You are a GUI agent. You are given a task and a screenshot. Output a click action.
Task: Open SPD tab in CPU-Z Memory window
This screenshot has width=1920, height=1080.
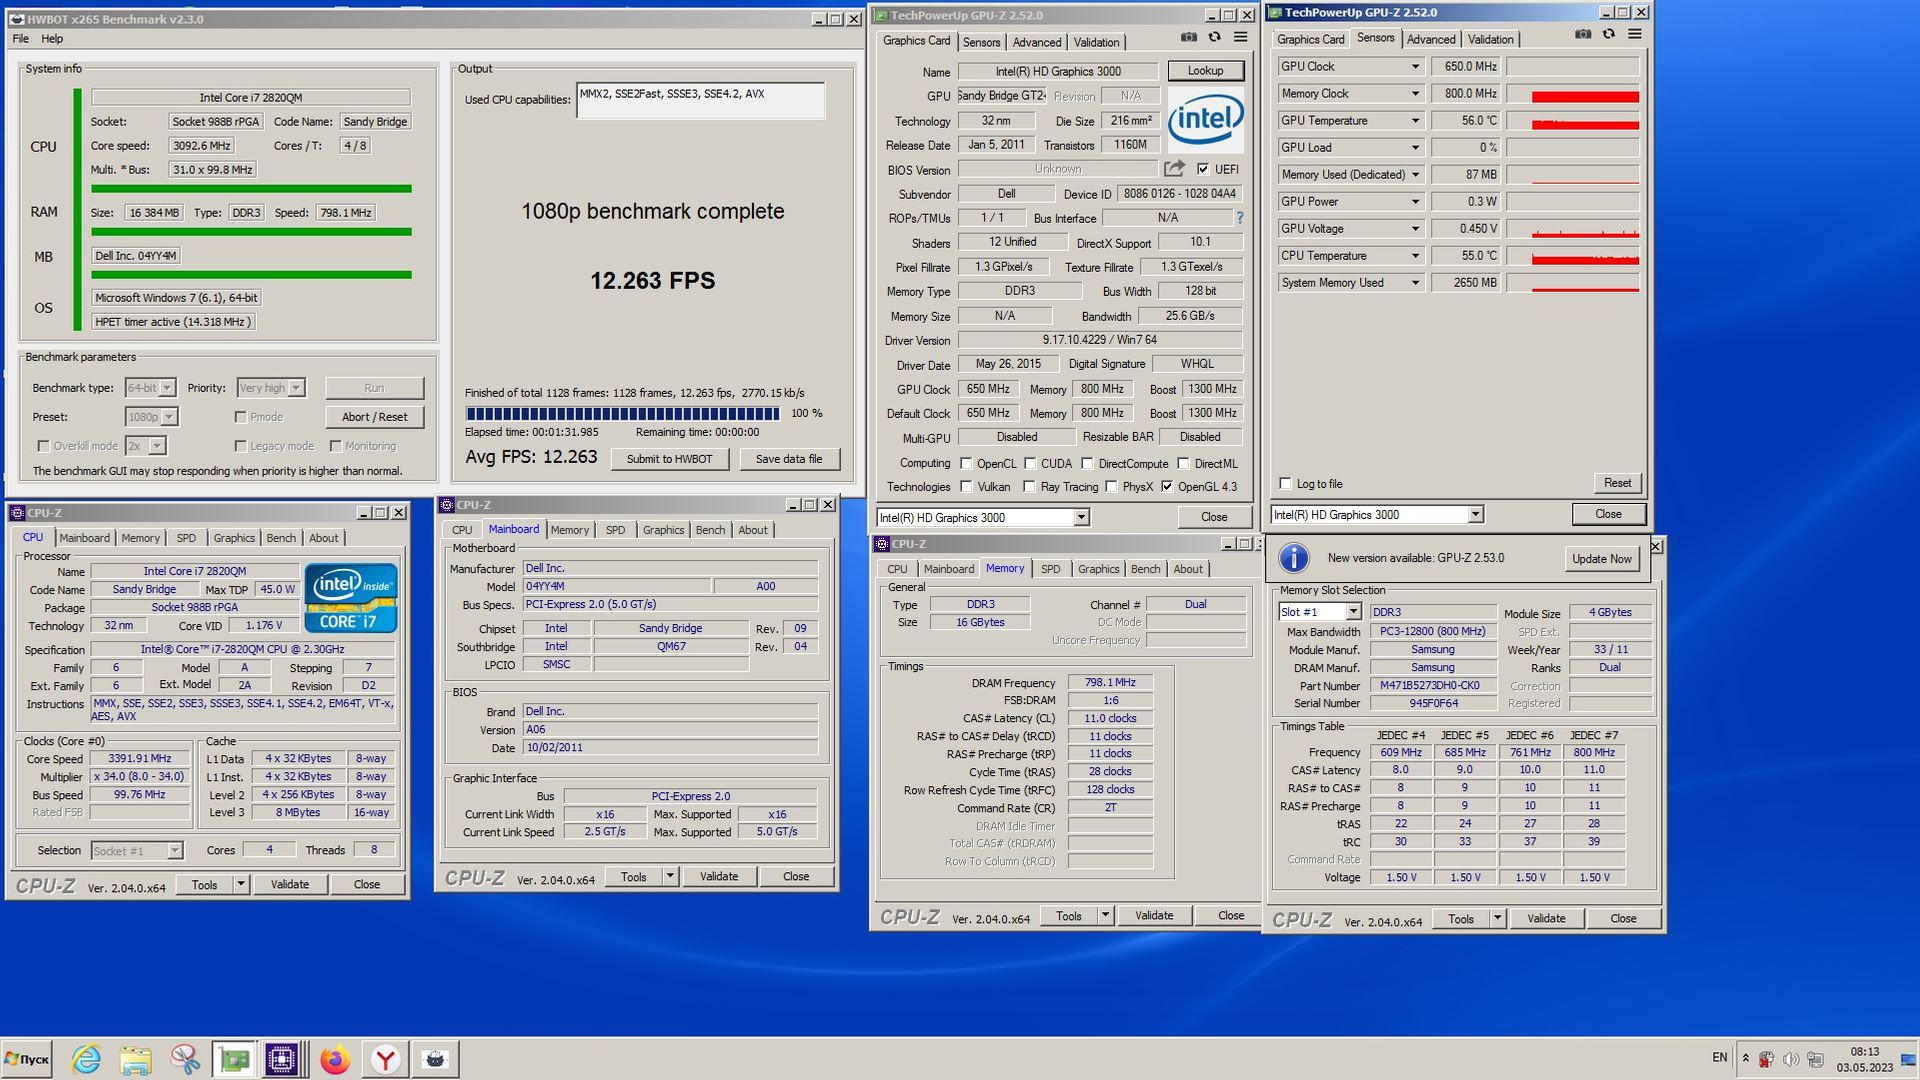pos(1050,569)
